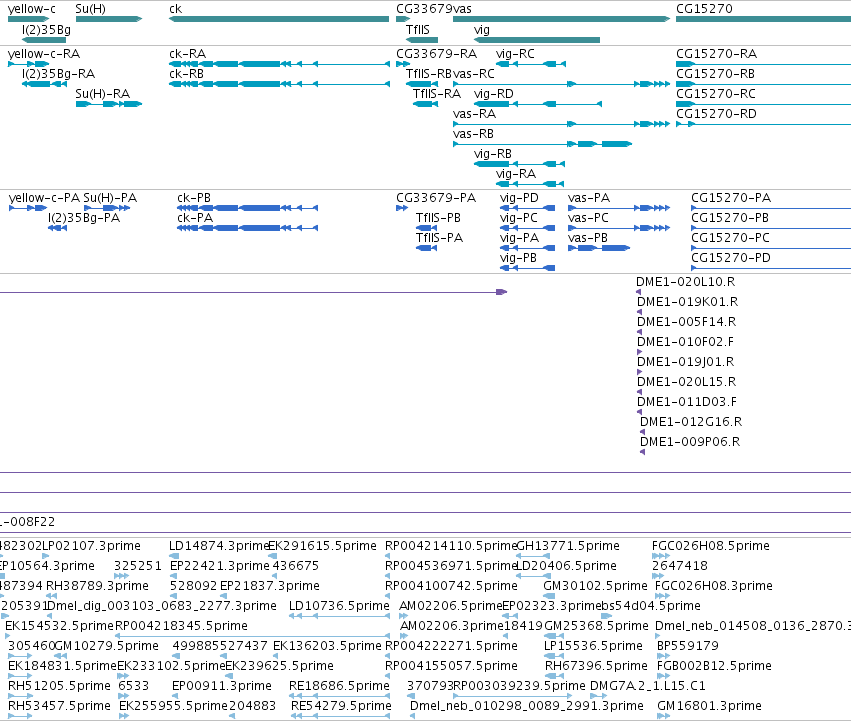Select the TfIIS gene bar
The image size is (851, 721).
[x=422, y=40]
